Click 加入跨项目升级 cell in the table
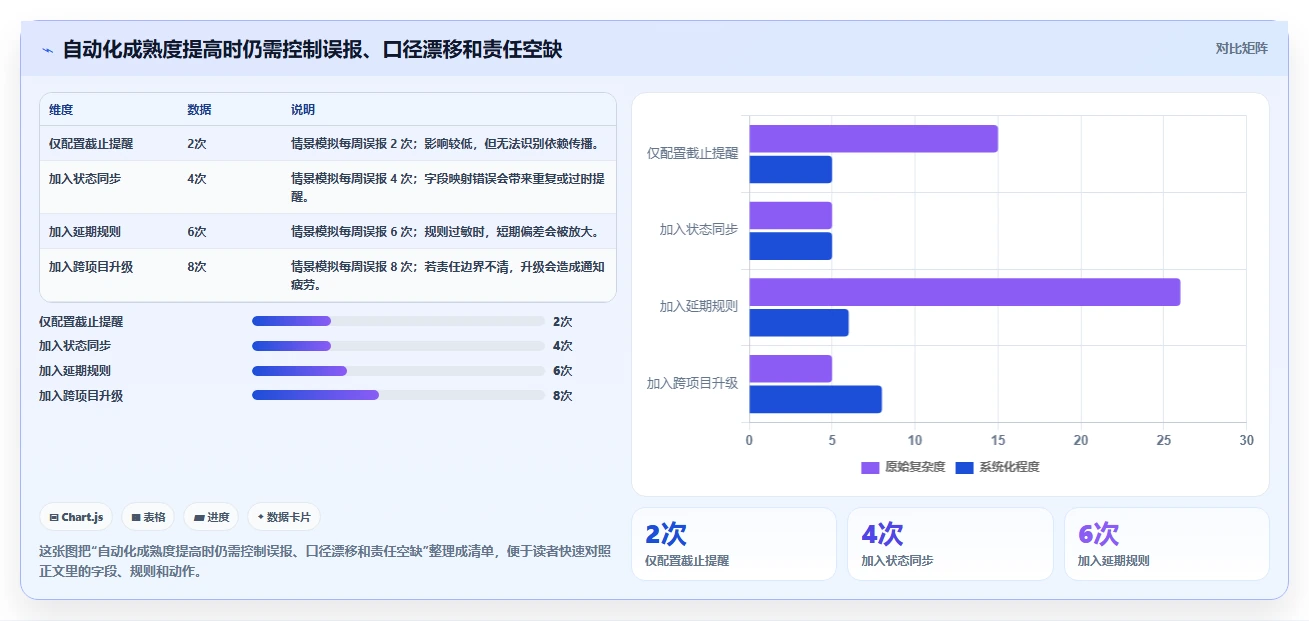 click(91, 266)
